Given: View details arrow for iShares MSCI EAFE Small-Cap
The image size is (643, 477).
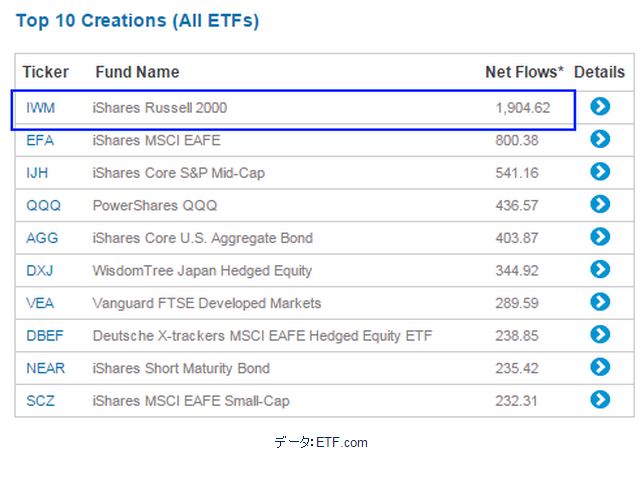Looking at the screenshot, I should pos(600,400).
